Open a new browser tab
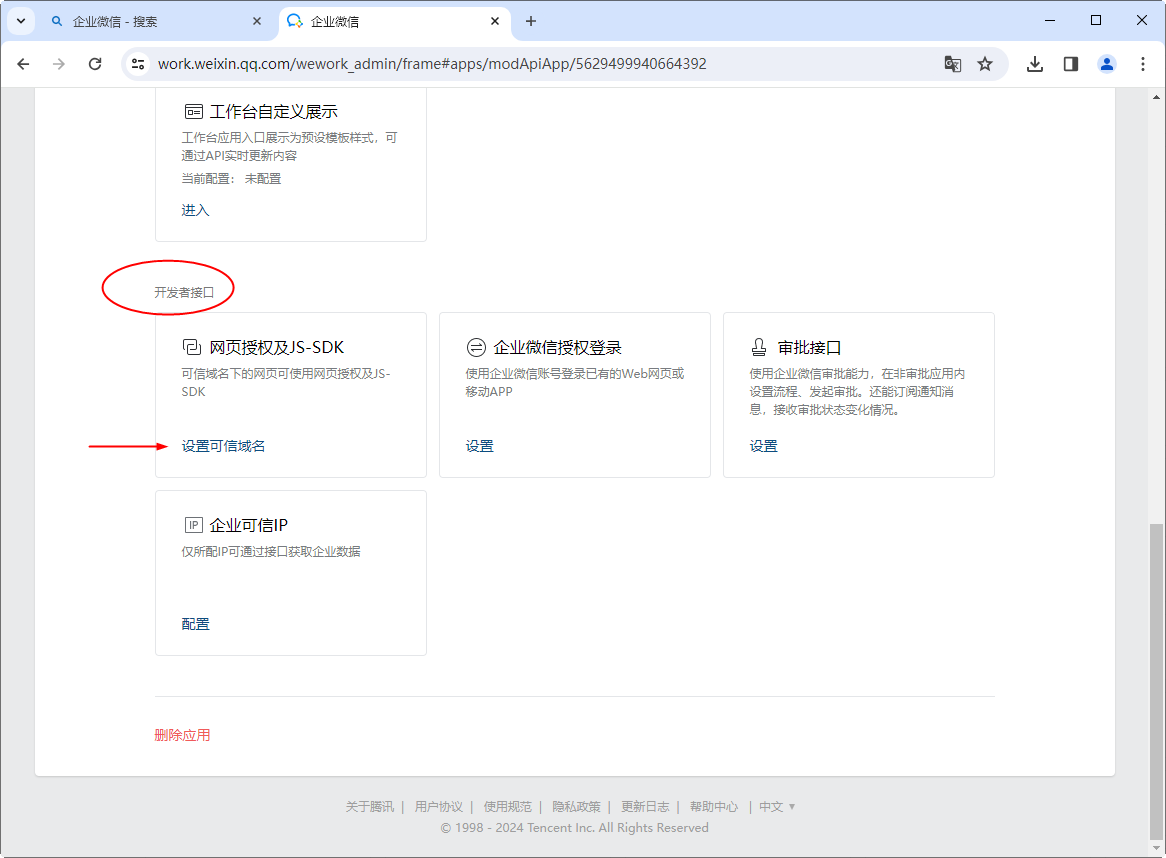The height and width of the screenshot is (858, 1166). (531, 21)
